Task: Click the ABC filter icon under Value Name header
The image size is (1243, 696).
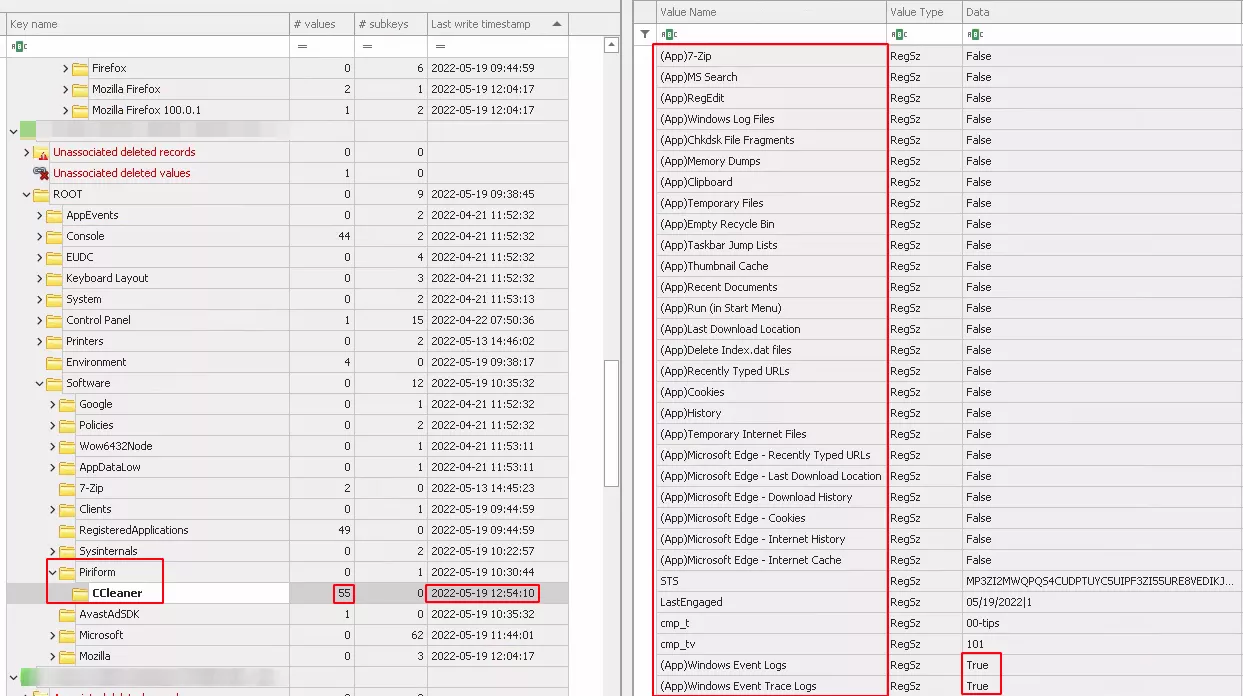Action: click(x=669, y=34)
